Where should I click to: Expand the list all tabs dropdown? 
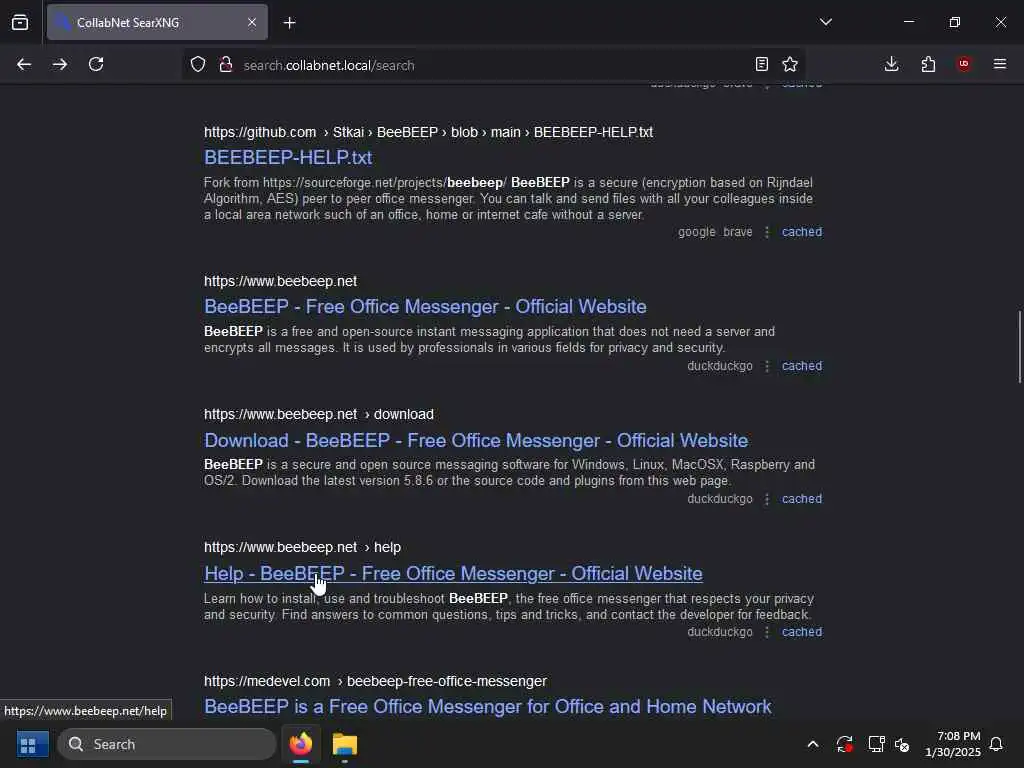point(826,22)
